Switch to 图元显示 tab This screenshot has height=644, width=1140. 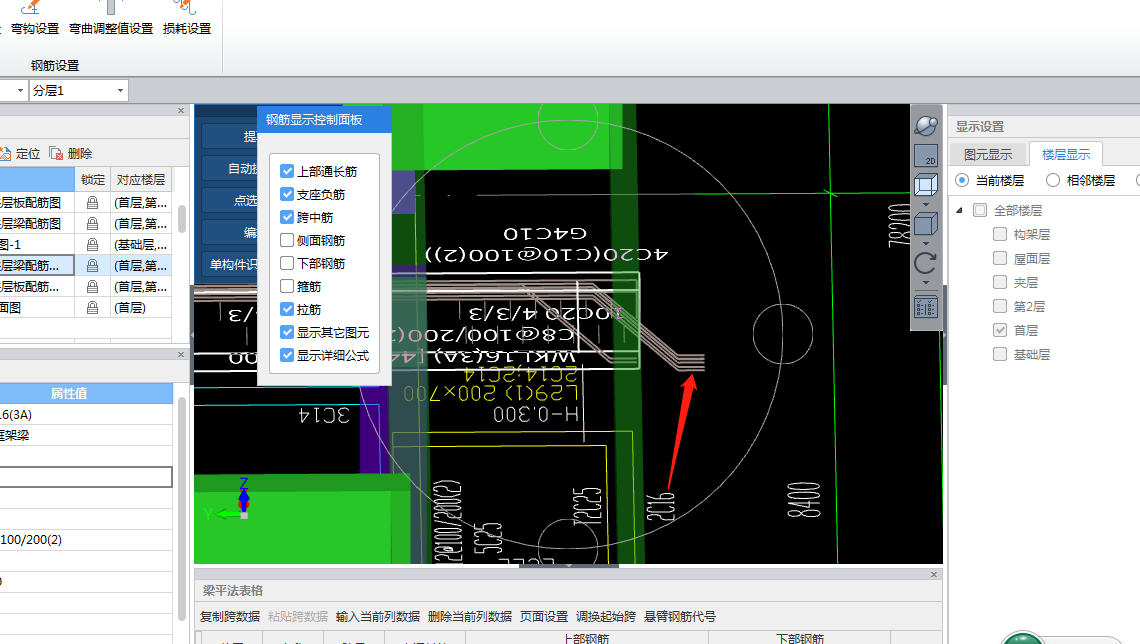987,154
